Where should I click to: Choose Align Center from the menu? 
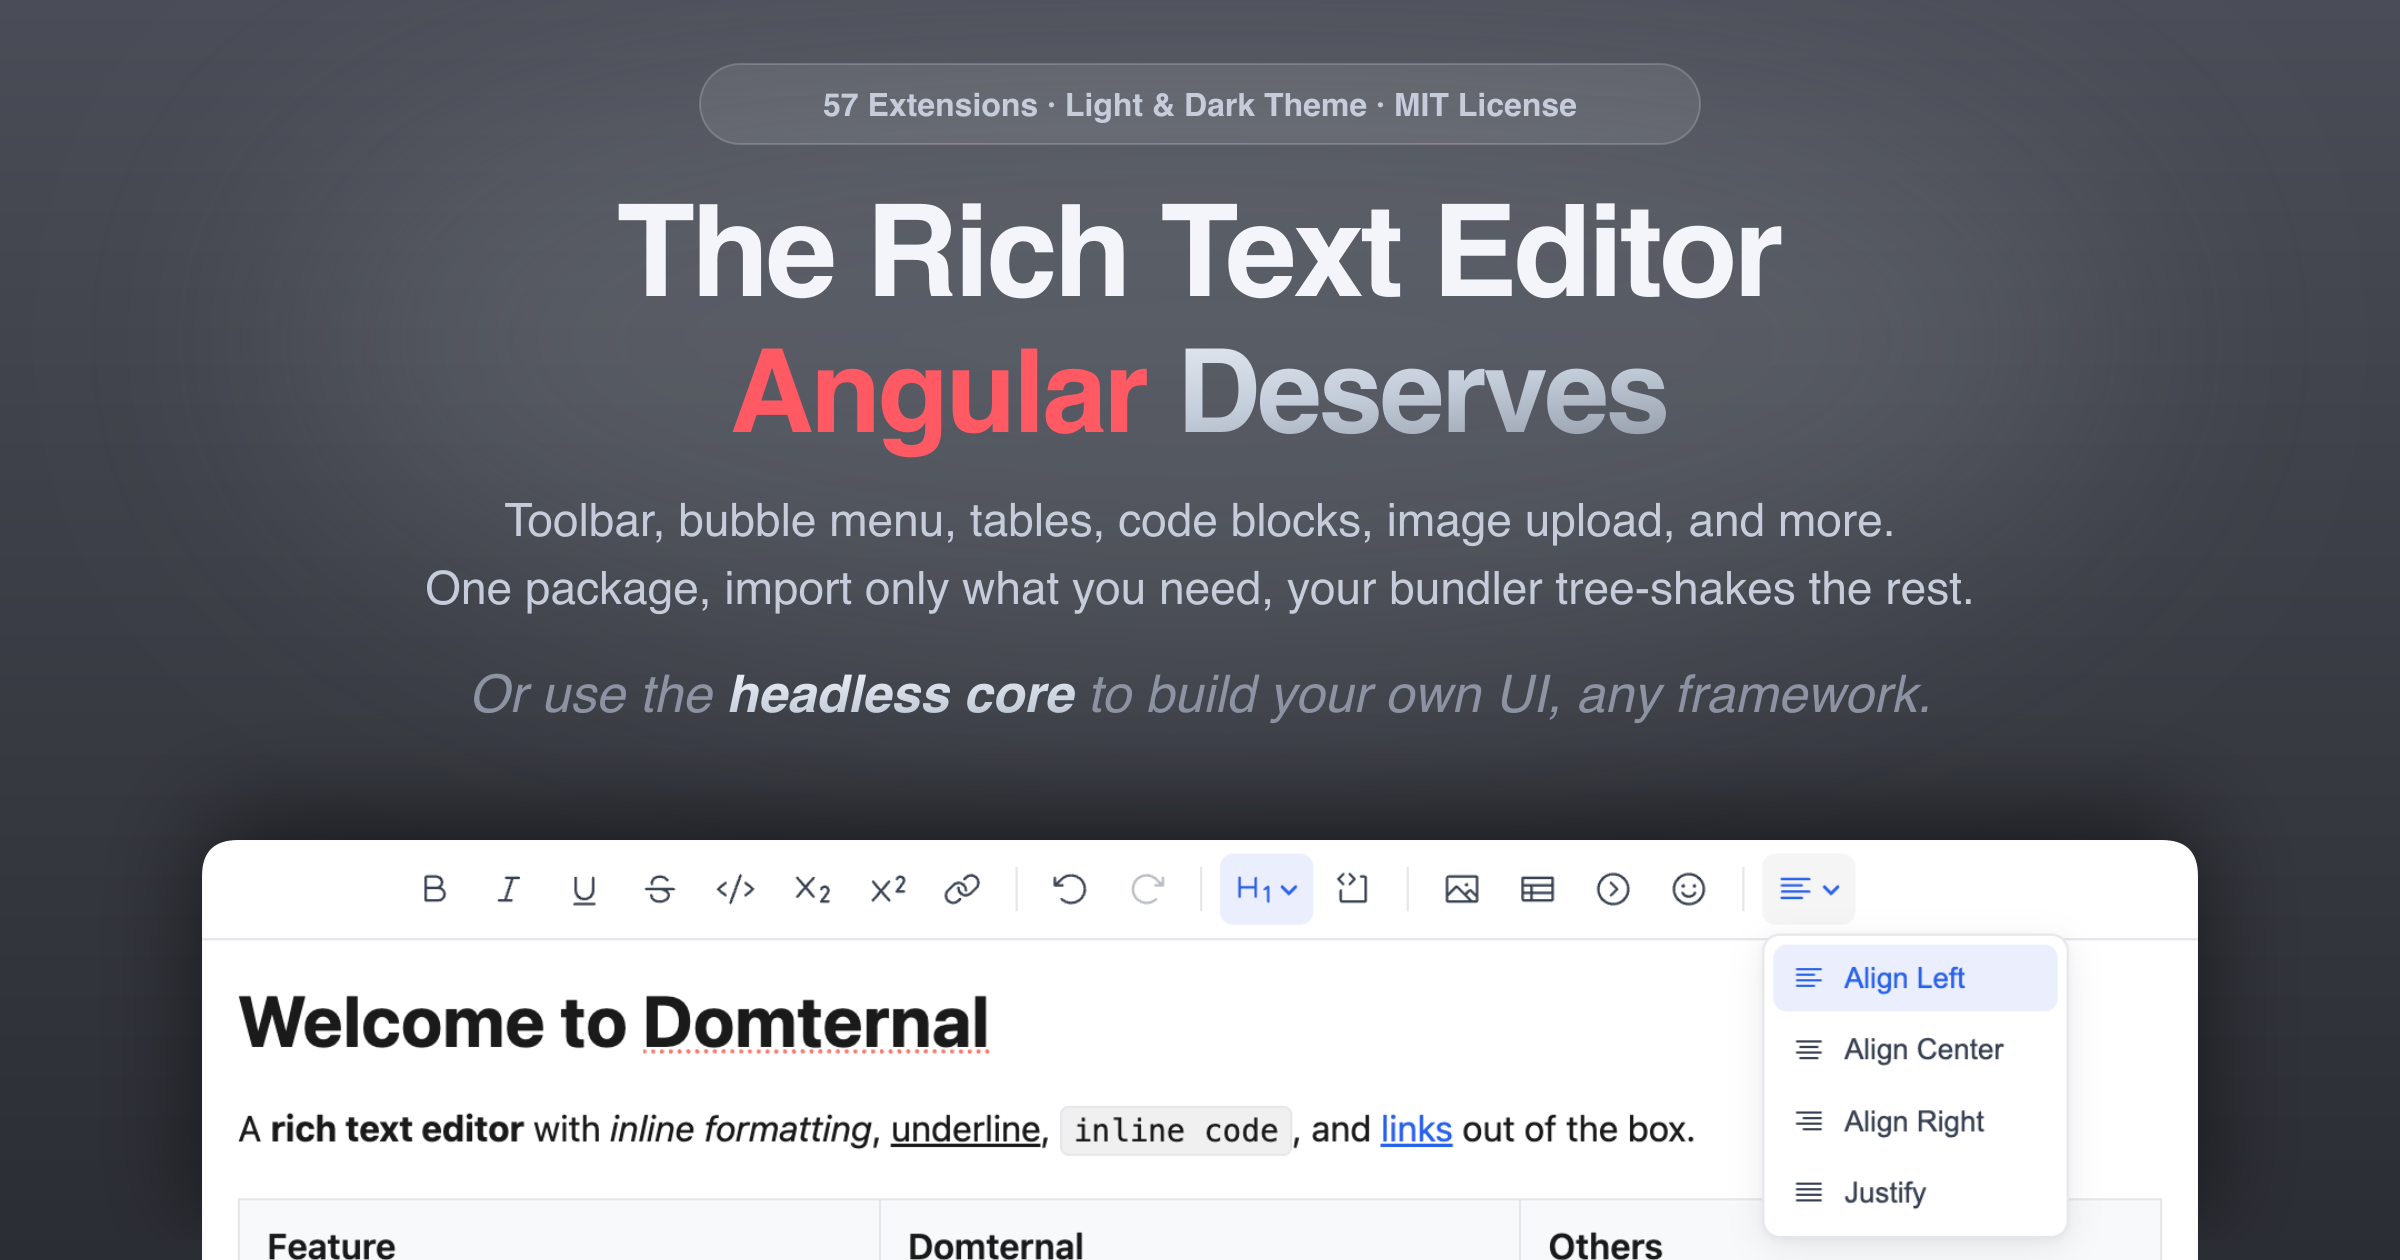point(1915,1050)
